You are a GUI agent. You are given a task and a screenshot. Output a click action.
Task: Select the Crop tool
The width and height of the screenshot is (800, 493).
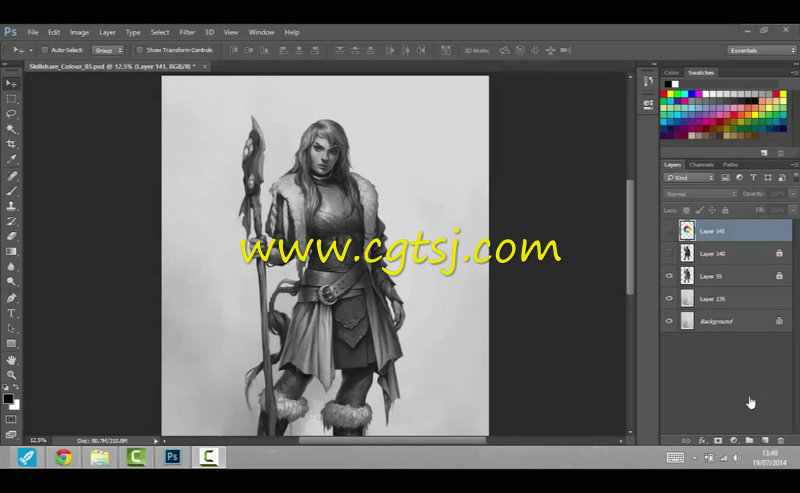click(11, 144)
